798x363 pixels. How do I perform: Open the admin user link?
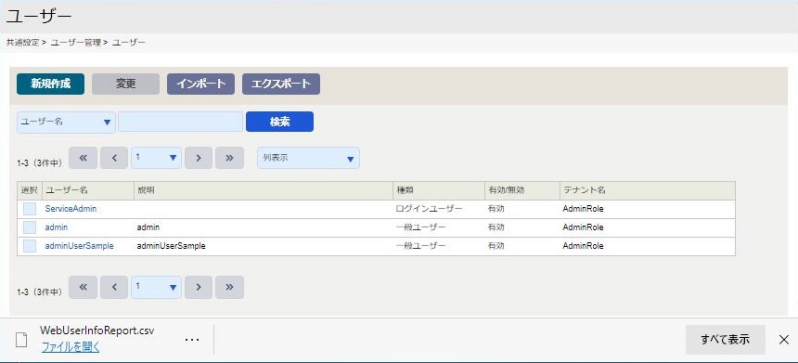tap(56, 227)
